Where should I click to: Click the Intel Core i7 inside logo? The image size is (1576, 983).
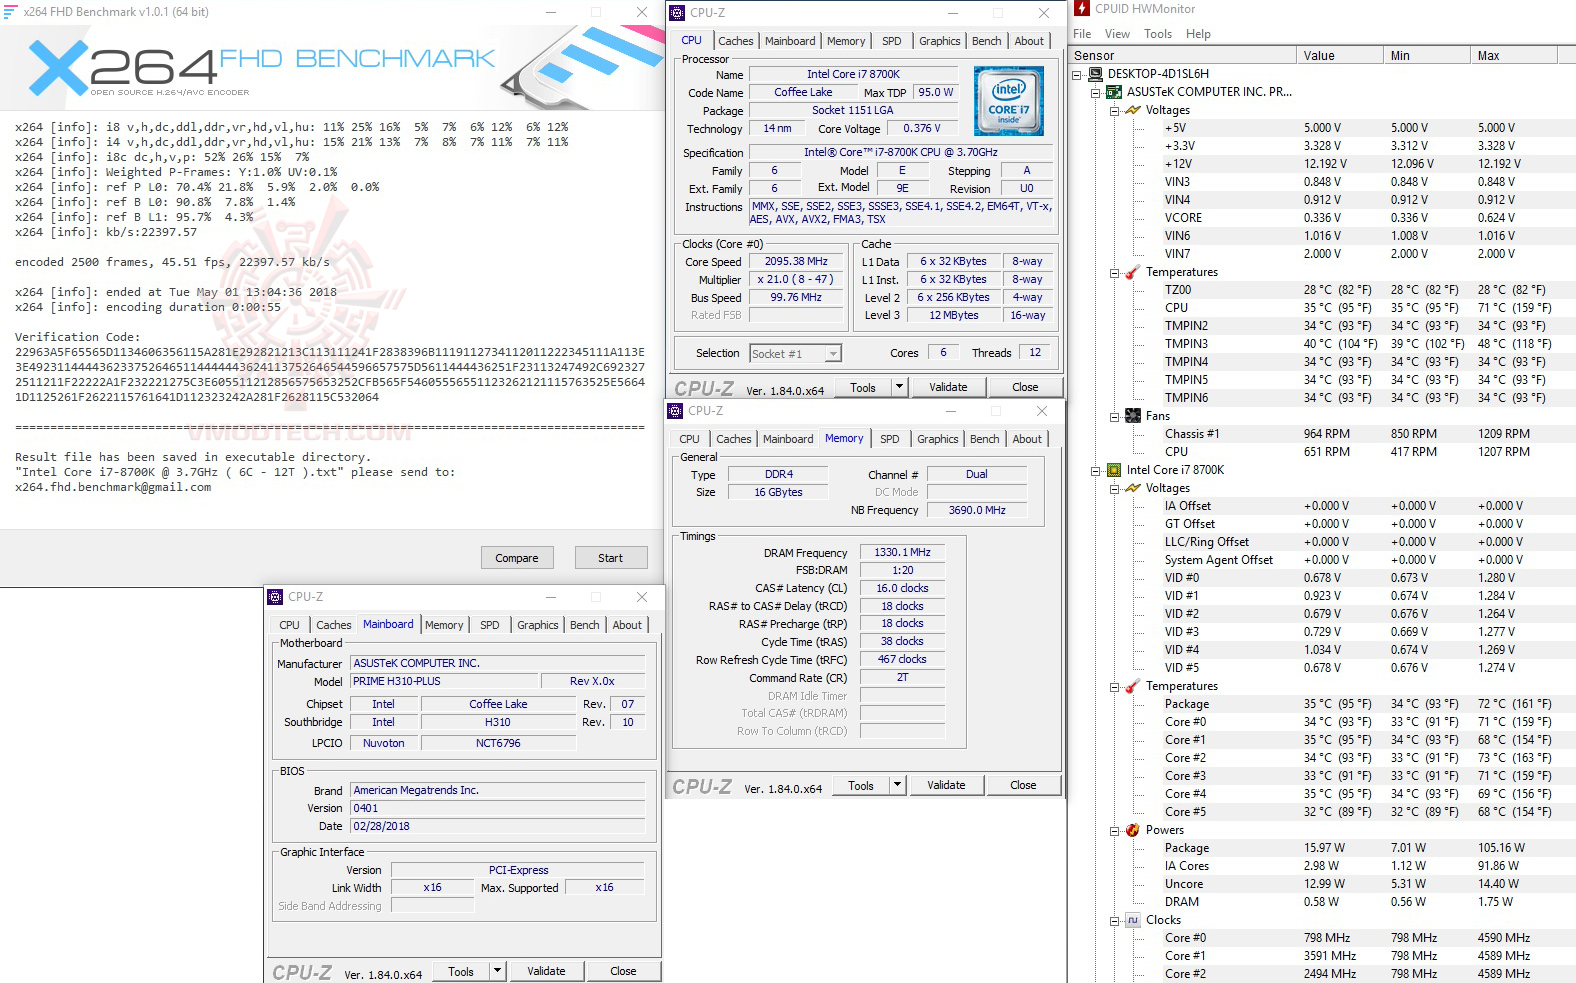click(x=1009, y=101)
